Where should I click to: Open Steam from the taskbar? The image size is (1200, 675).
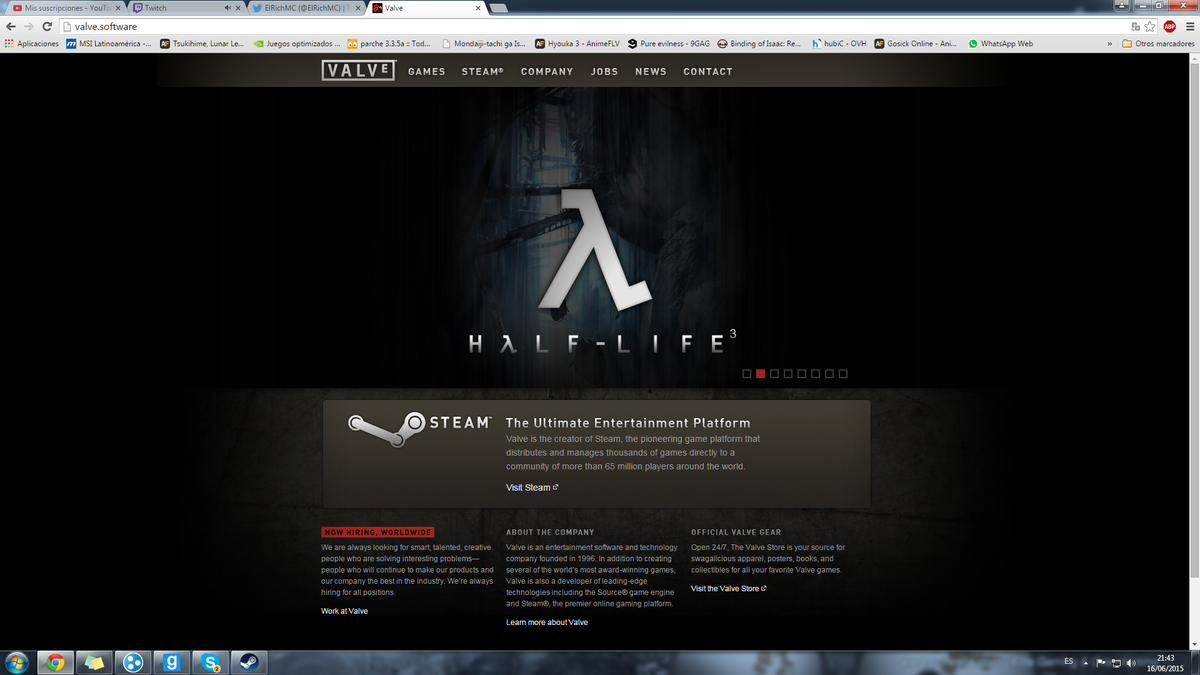[247, 662]
